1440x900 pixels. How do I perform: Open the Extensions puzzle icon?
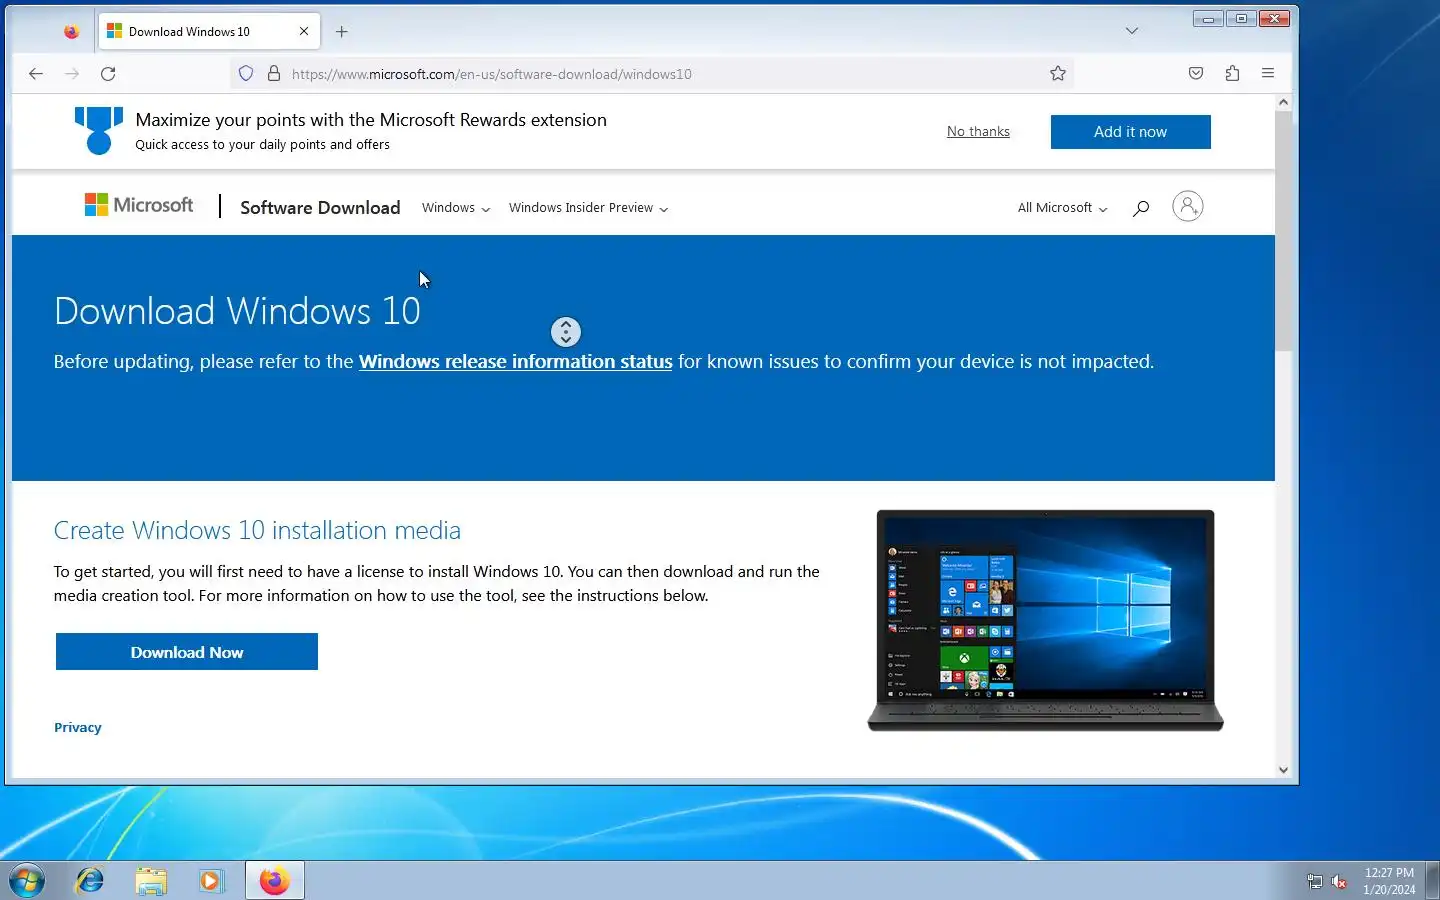click(1232, 74)
